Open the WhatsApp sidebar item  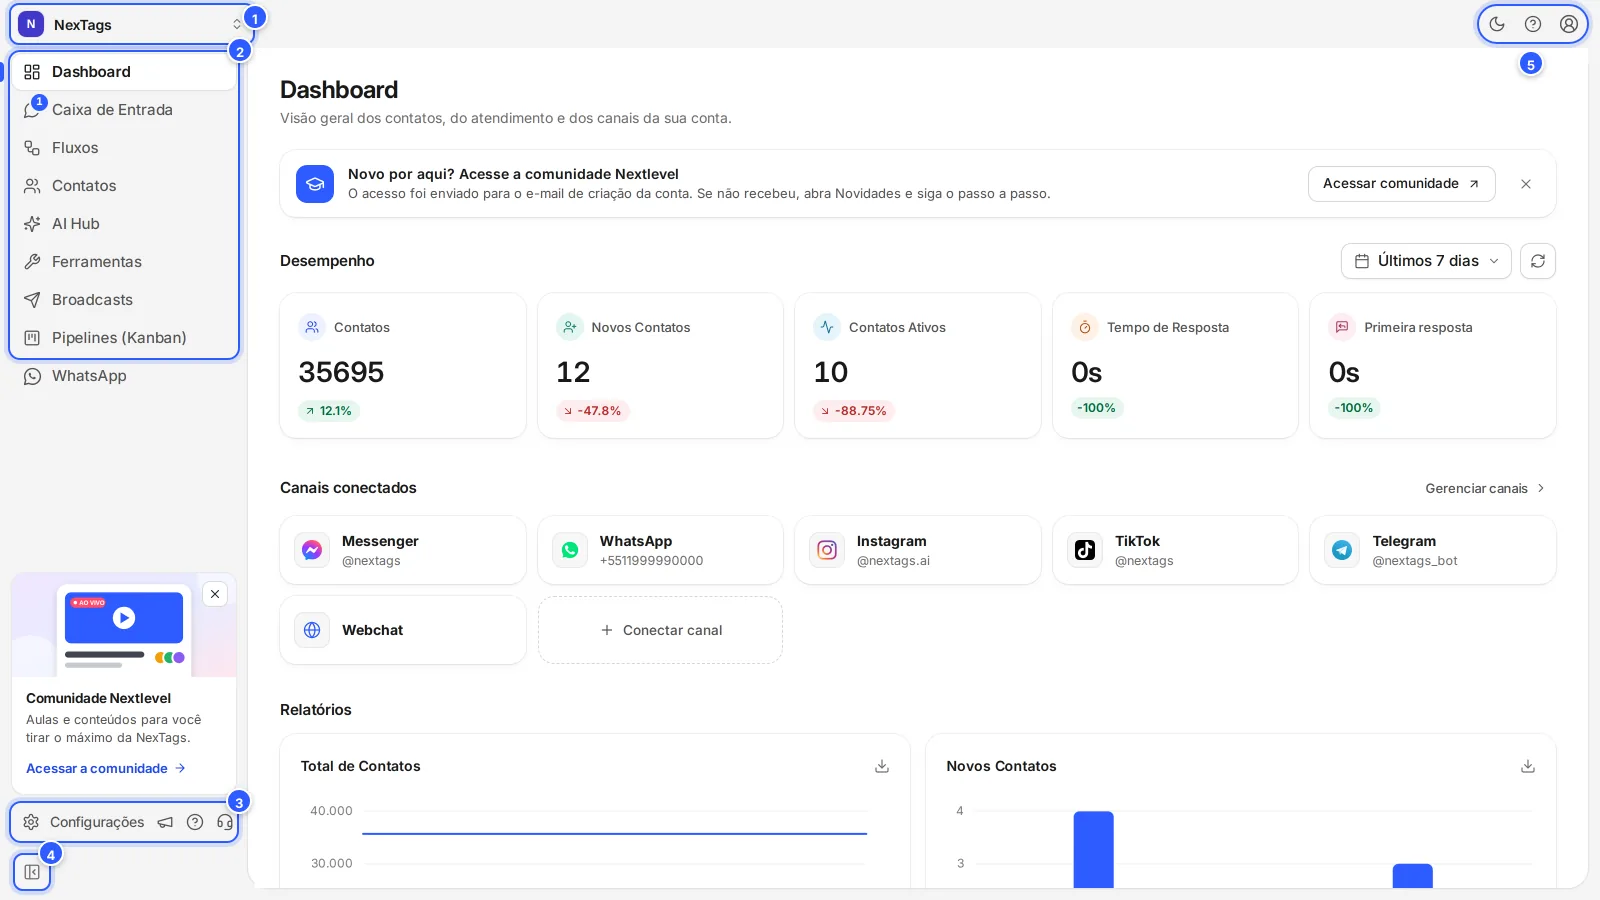125,376
